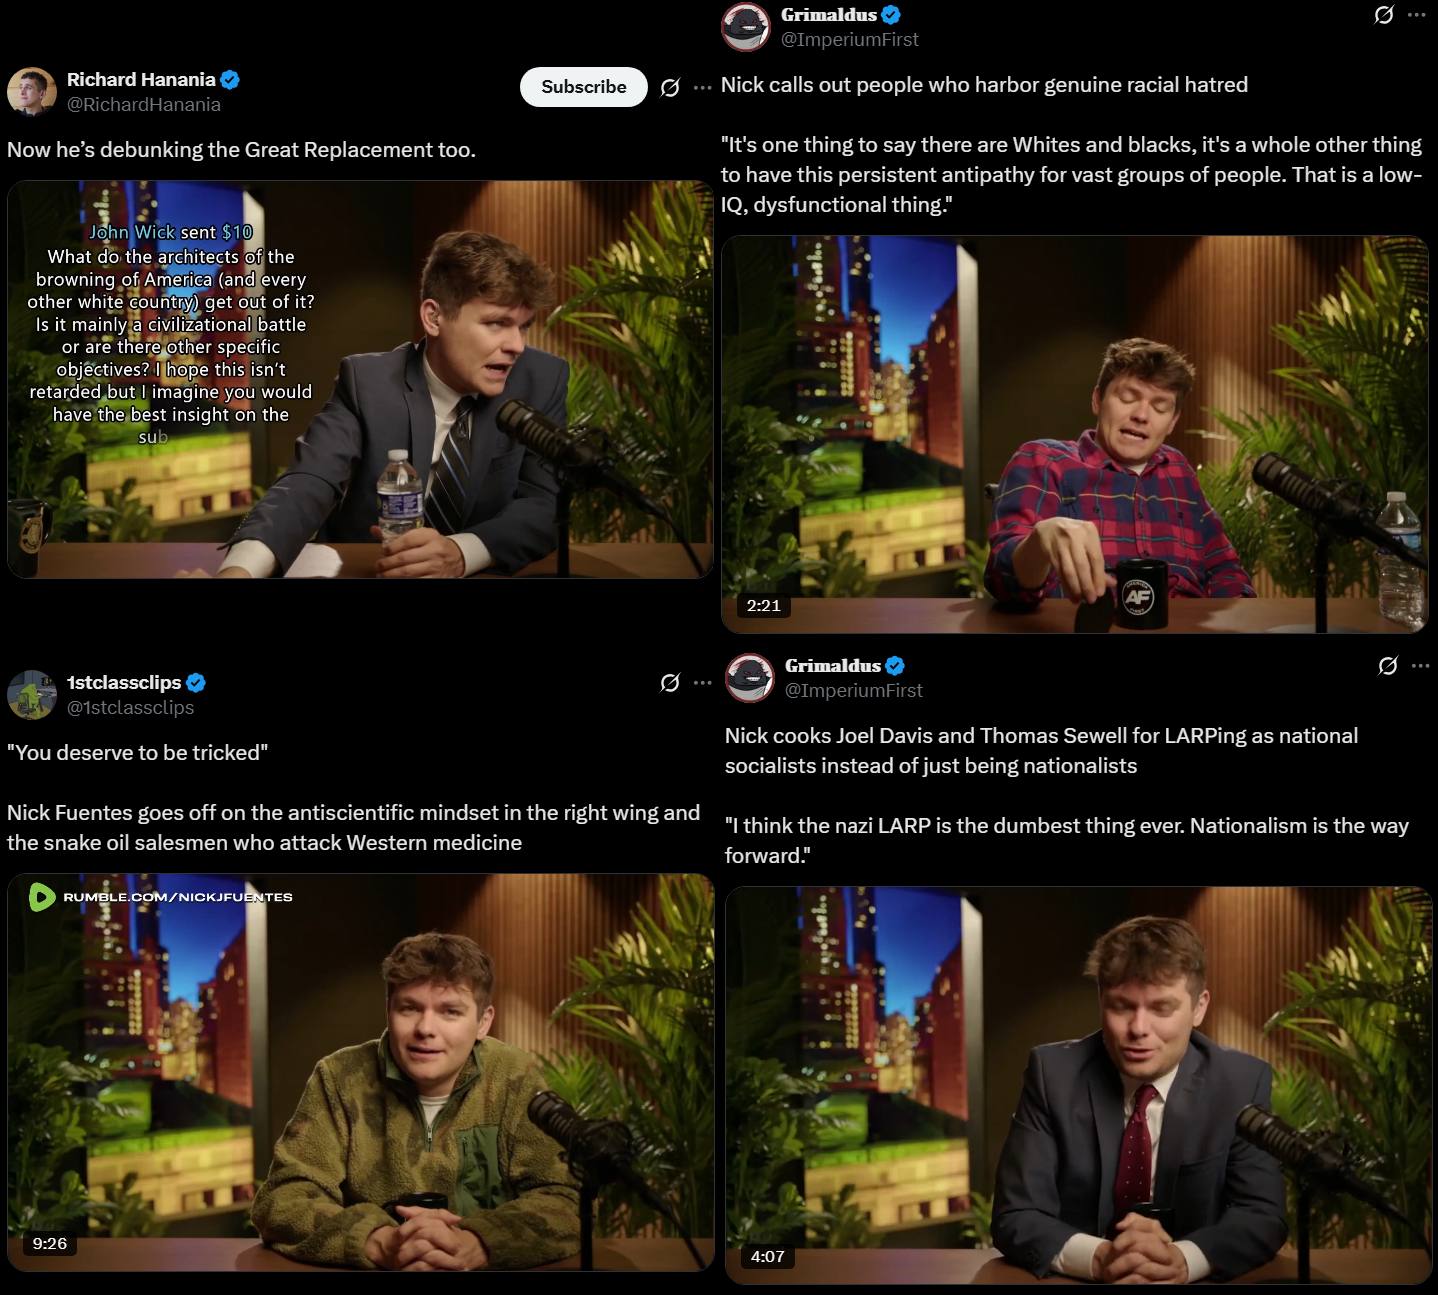Open the Great Replacement video with superchat
The height and width of the screenshot is (1295, 1438).
(361, 379)
